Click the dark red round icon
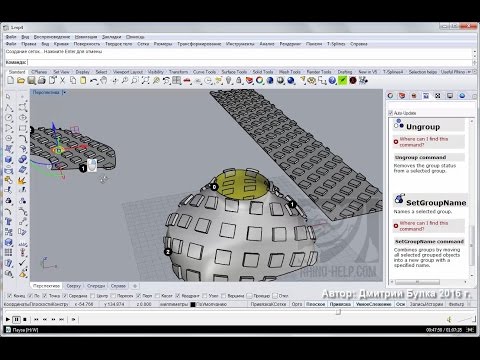The image size is (480, 360). tap(353, 80)
